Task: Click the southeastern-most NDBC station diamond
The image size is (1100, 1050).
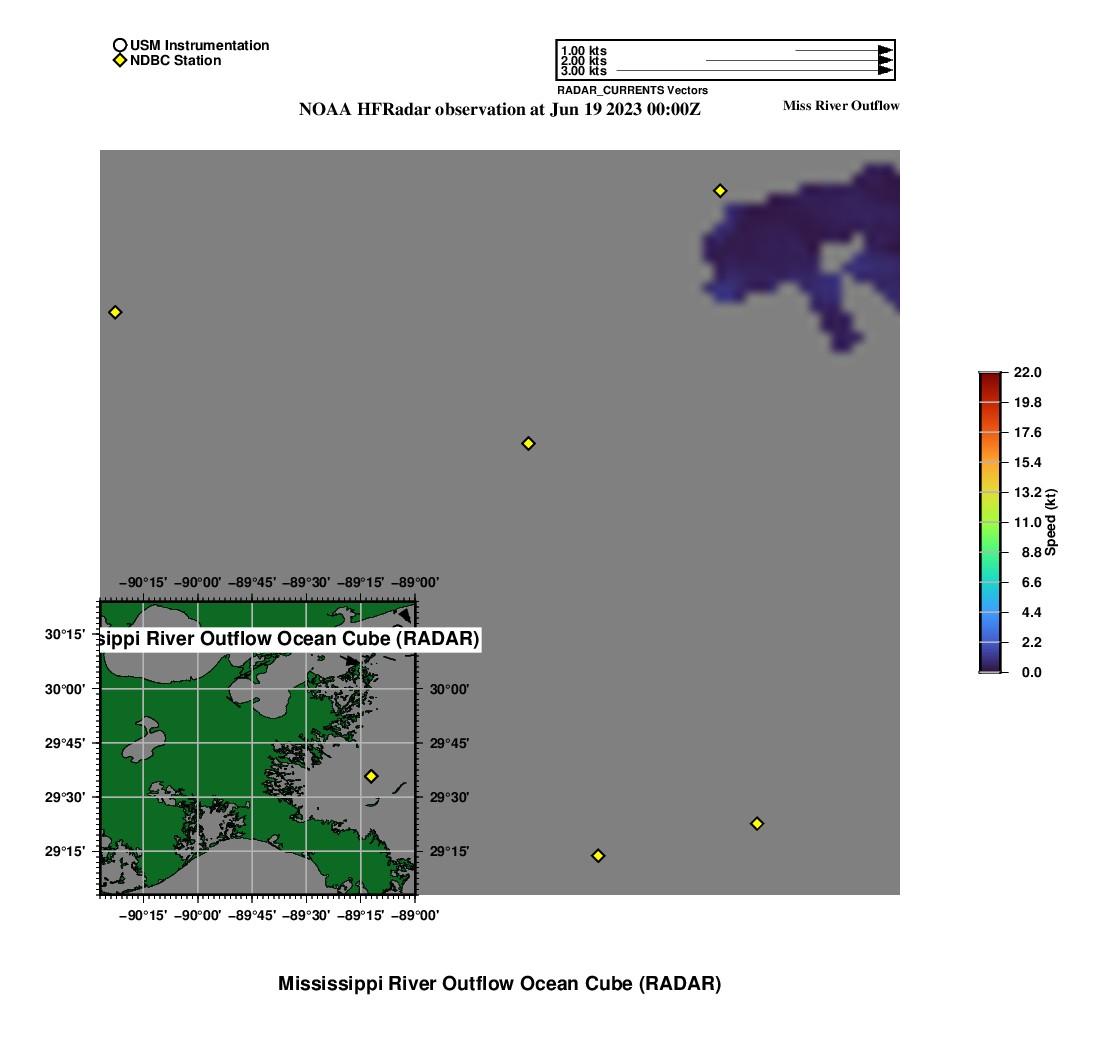Action: (x=757, y=823)
